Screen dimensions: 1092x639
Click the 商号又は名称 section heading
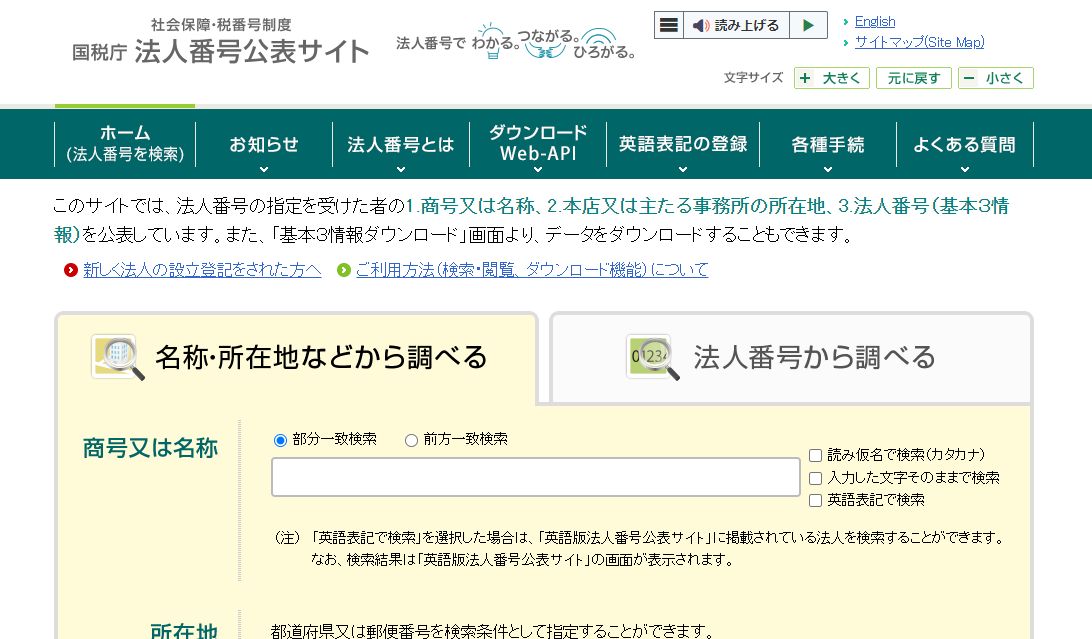tap(150, 448)
